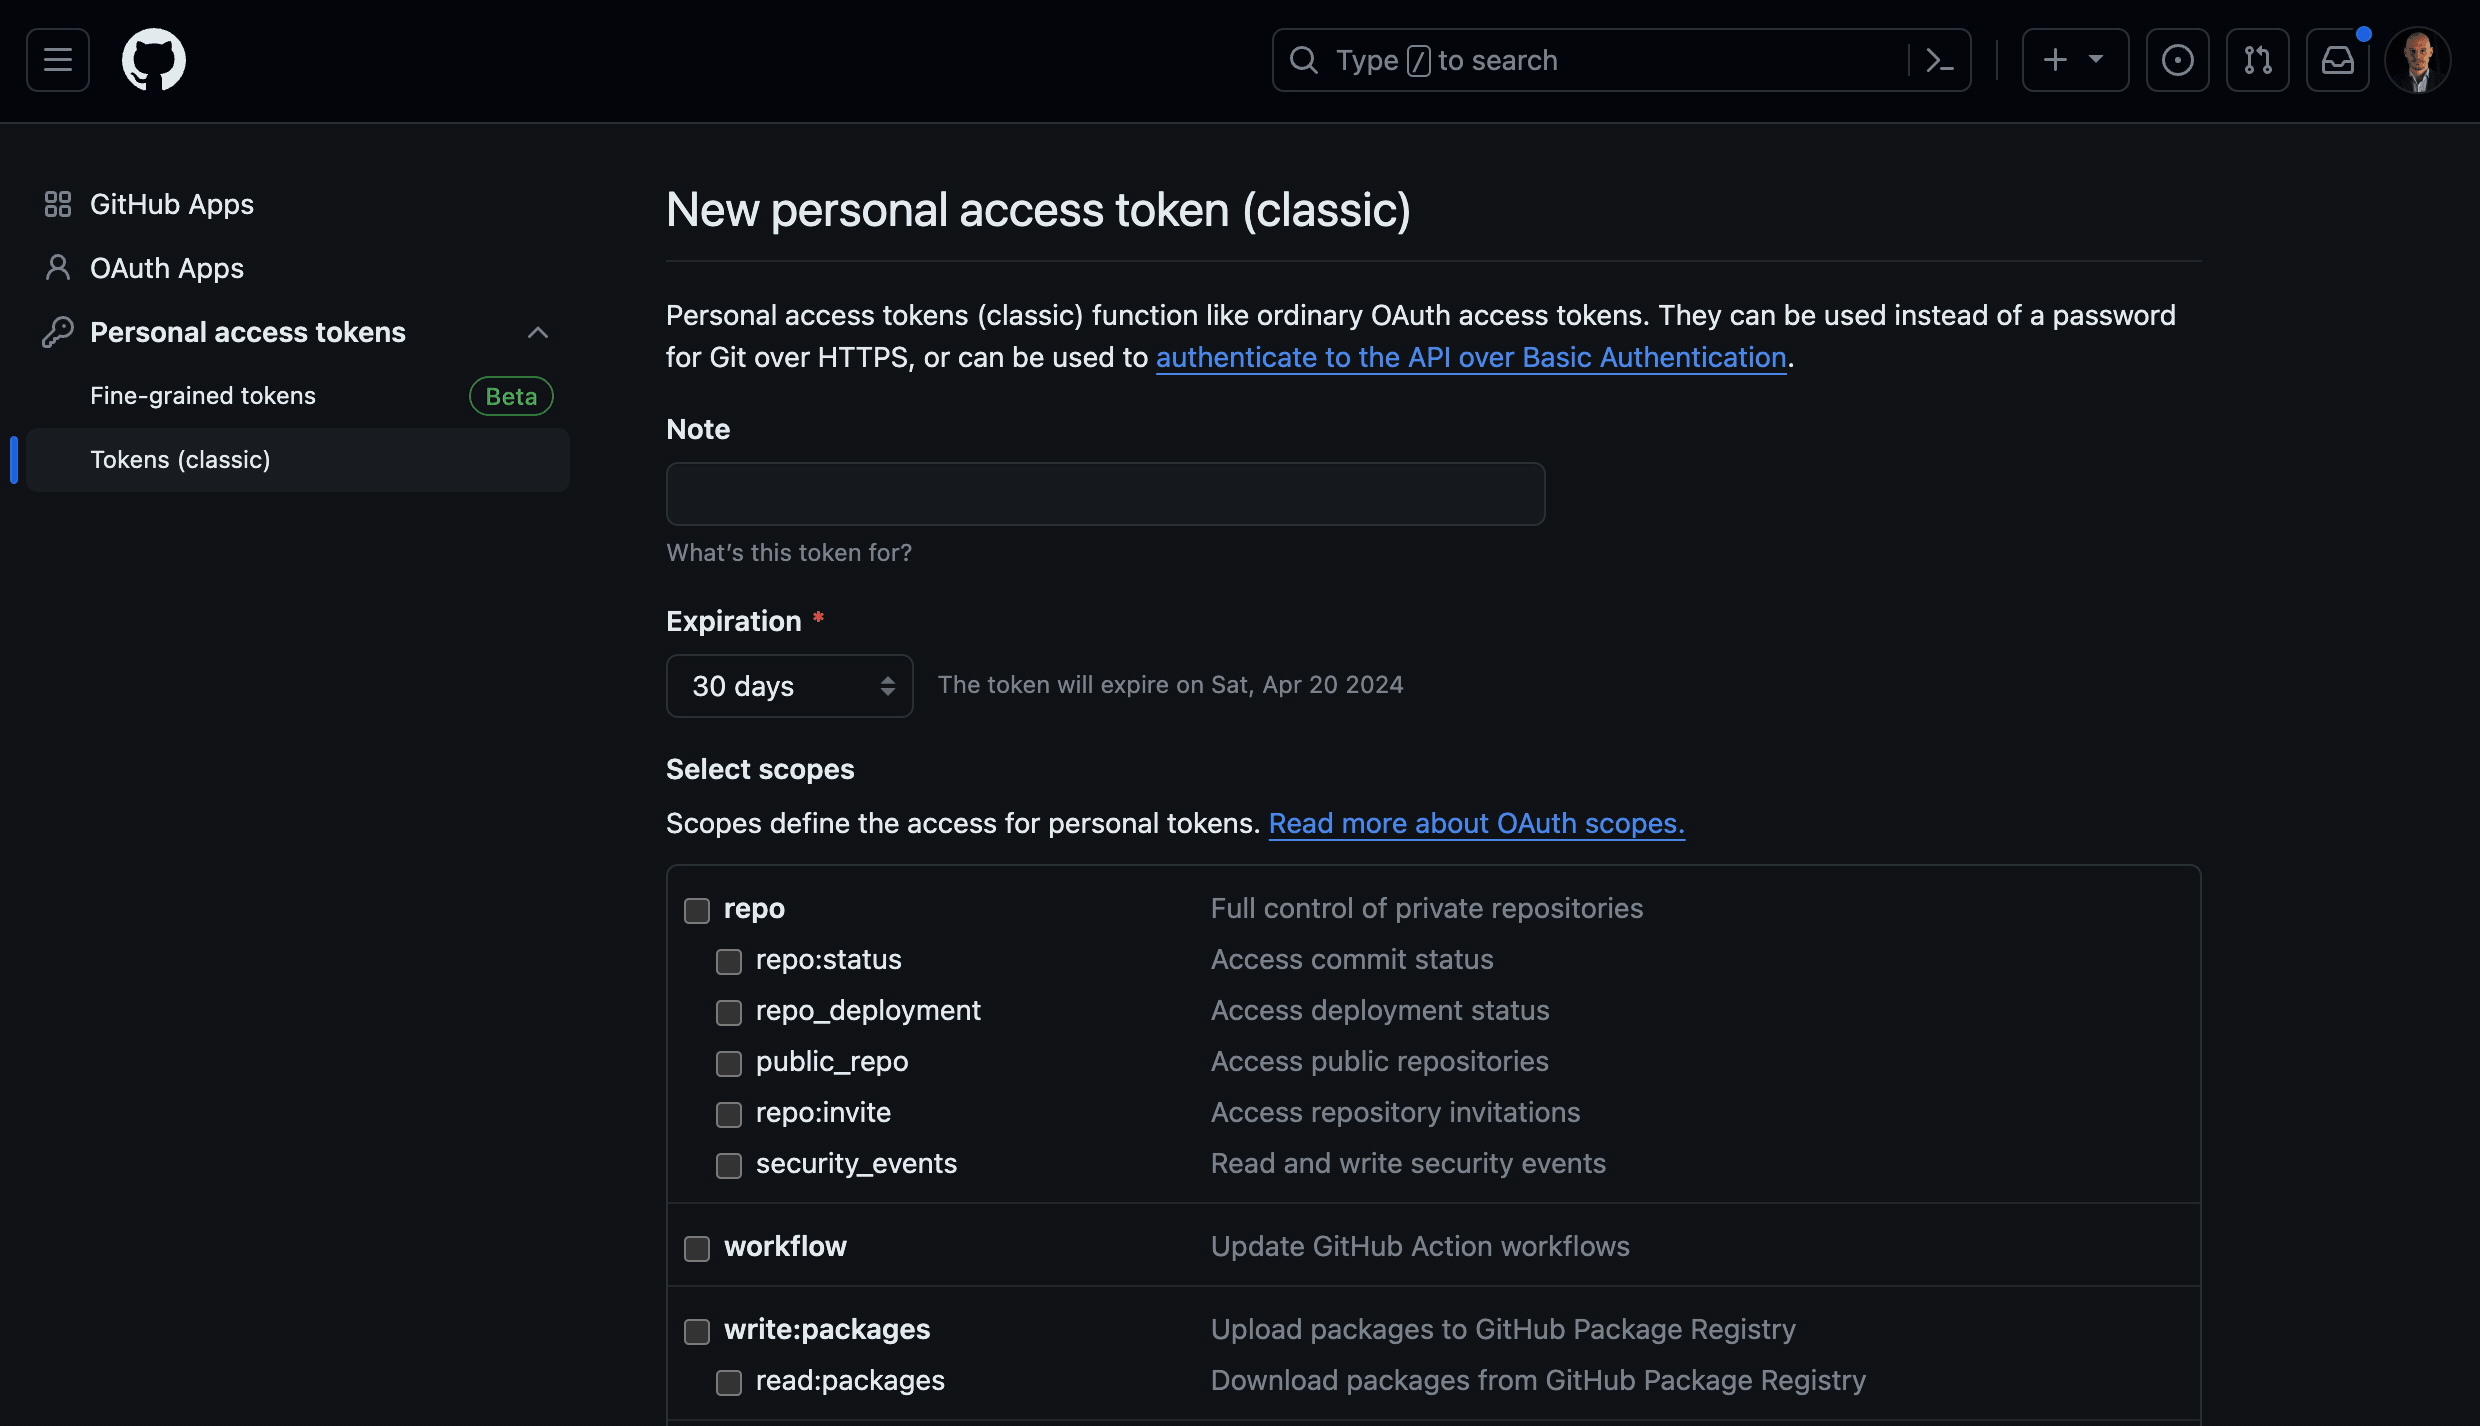The width and height of the screenshot is (2480, 1426).
Task: Open the Pull requests icon
Action: click(2257, 60)
